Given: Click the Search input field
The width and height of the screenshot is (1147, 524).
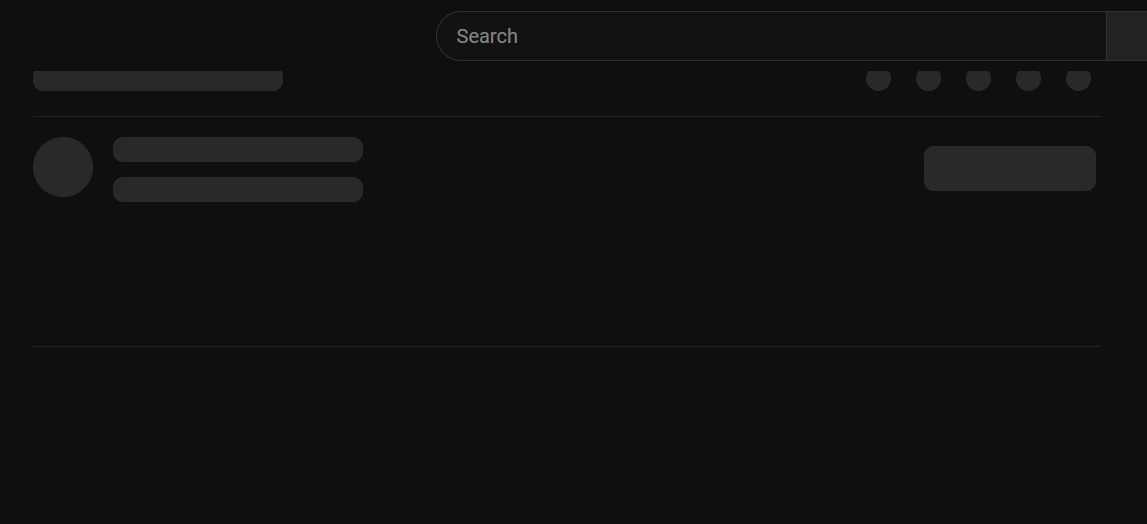Looking at the screenshot, I should (770, 36).
